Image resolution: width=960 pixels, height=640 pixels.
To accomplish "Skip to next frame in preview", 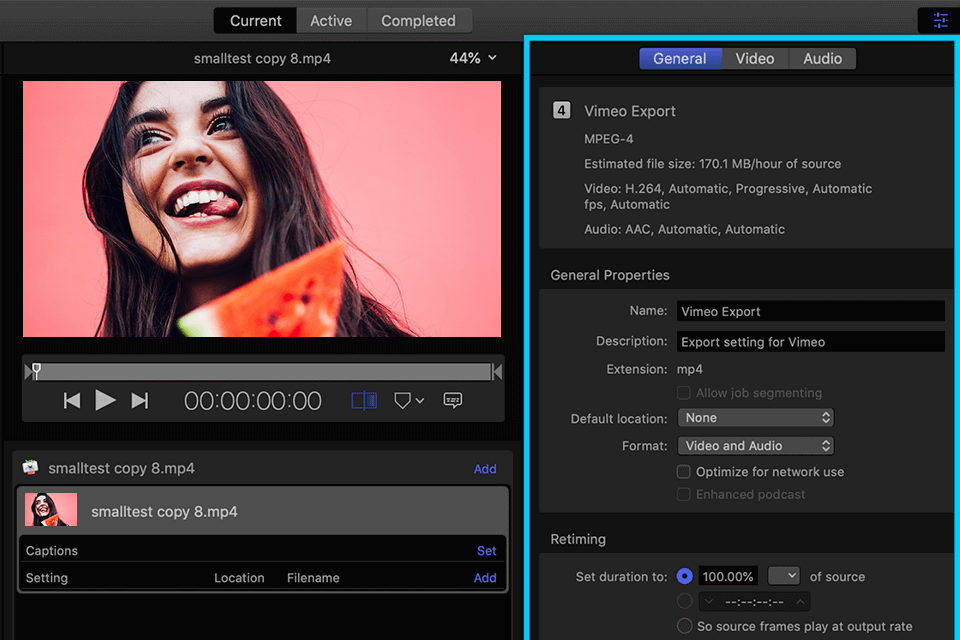I will click(x=140, y=401).
